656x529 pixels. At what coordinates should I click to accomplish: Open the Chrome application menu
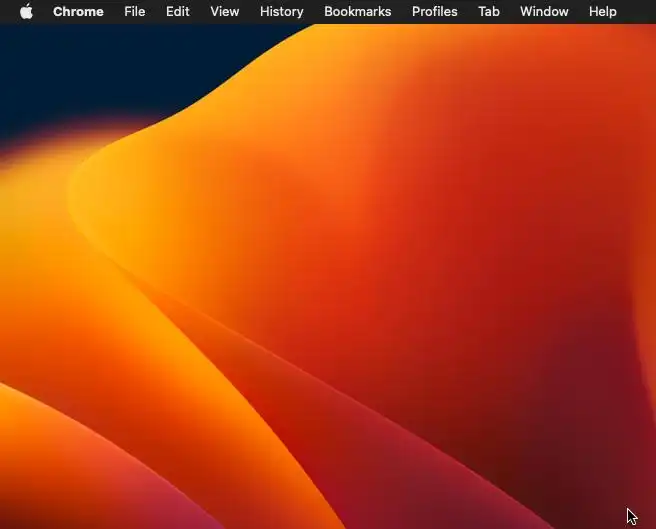click(x=78, y=11)
